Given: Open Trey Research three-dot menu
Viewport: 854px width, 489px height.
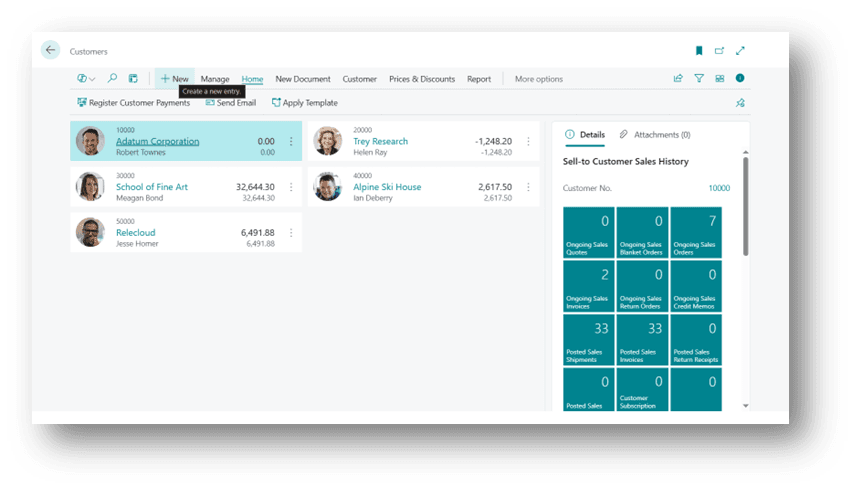Looking at the screenshot, I should tap(528, 142).
